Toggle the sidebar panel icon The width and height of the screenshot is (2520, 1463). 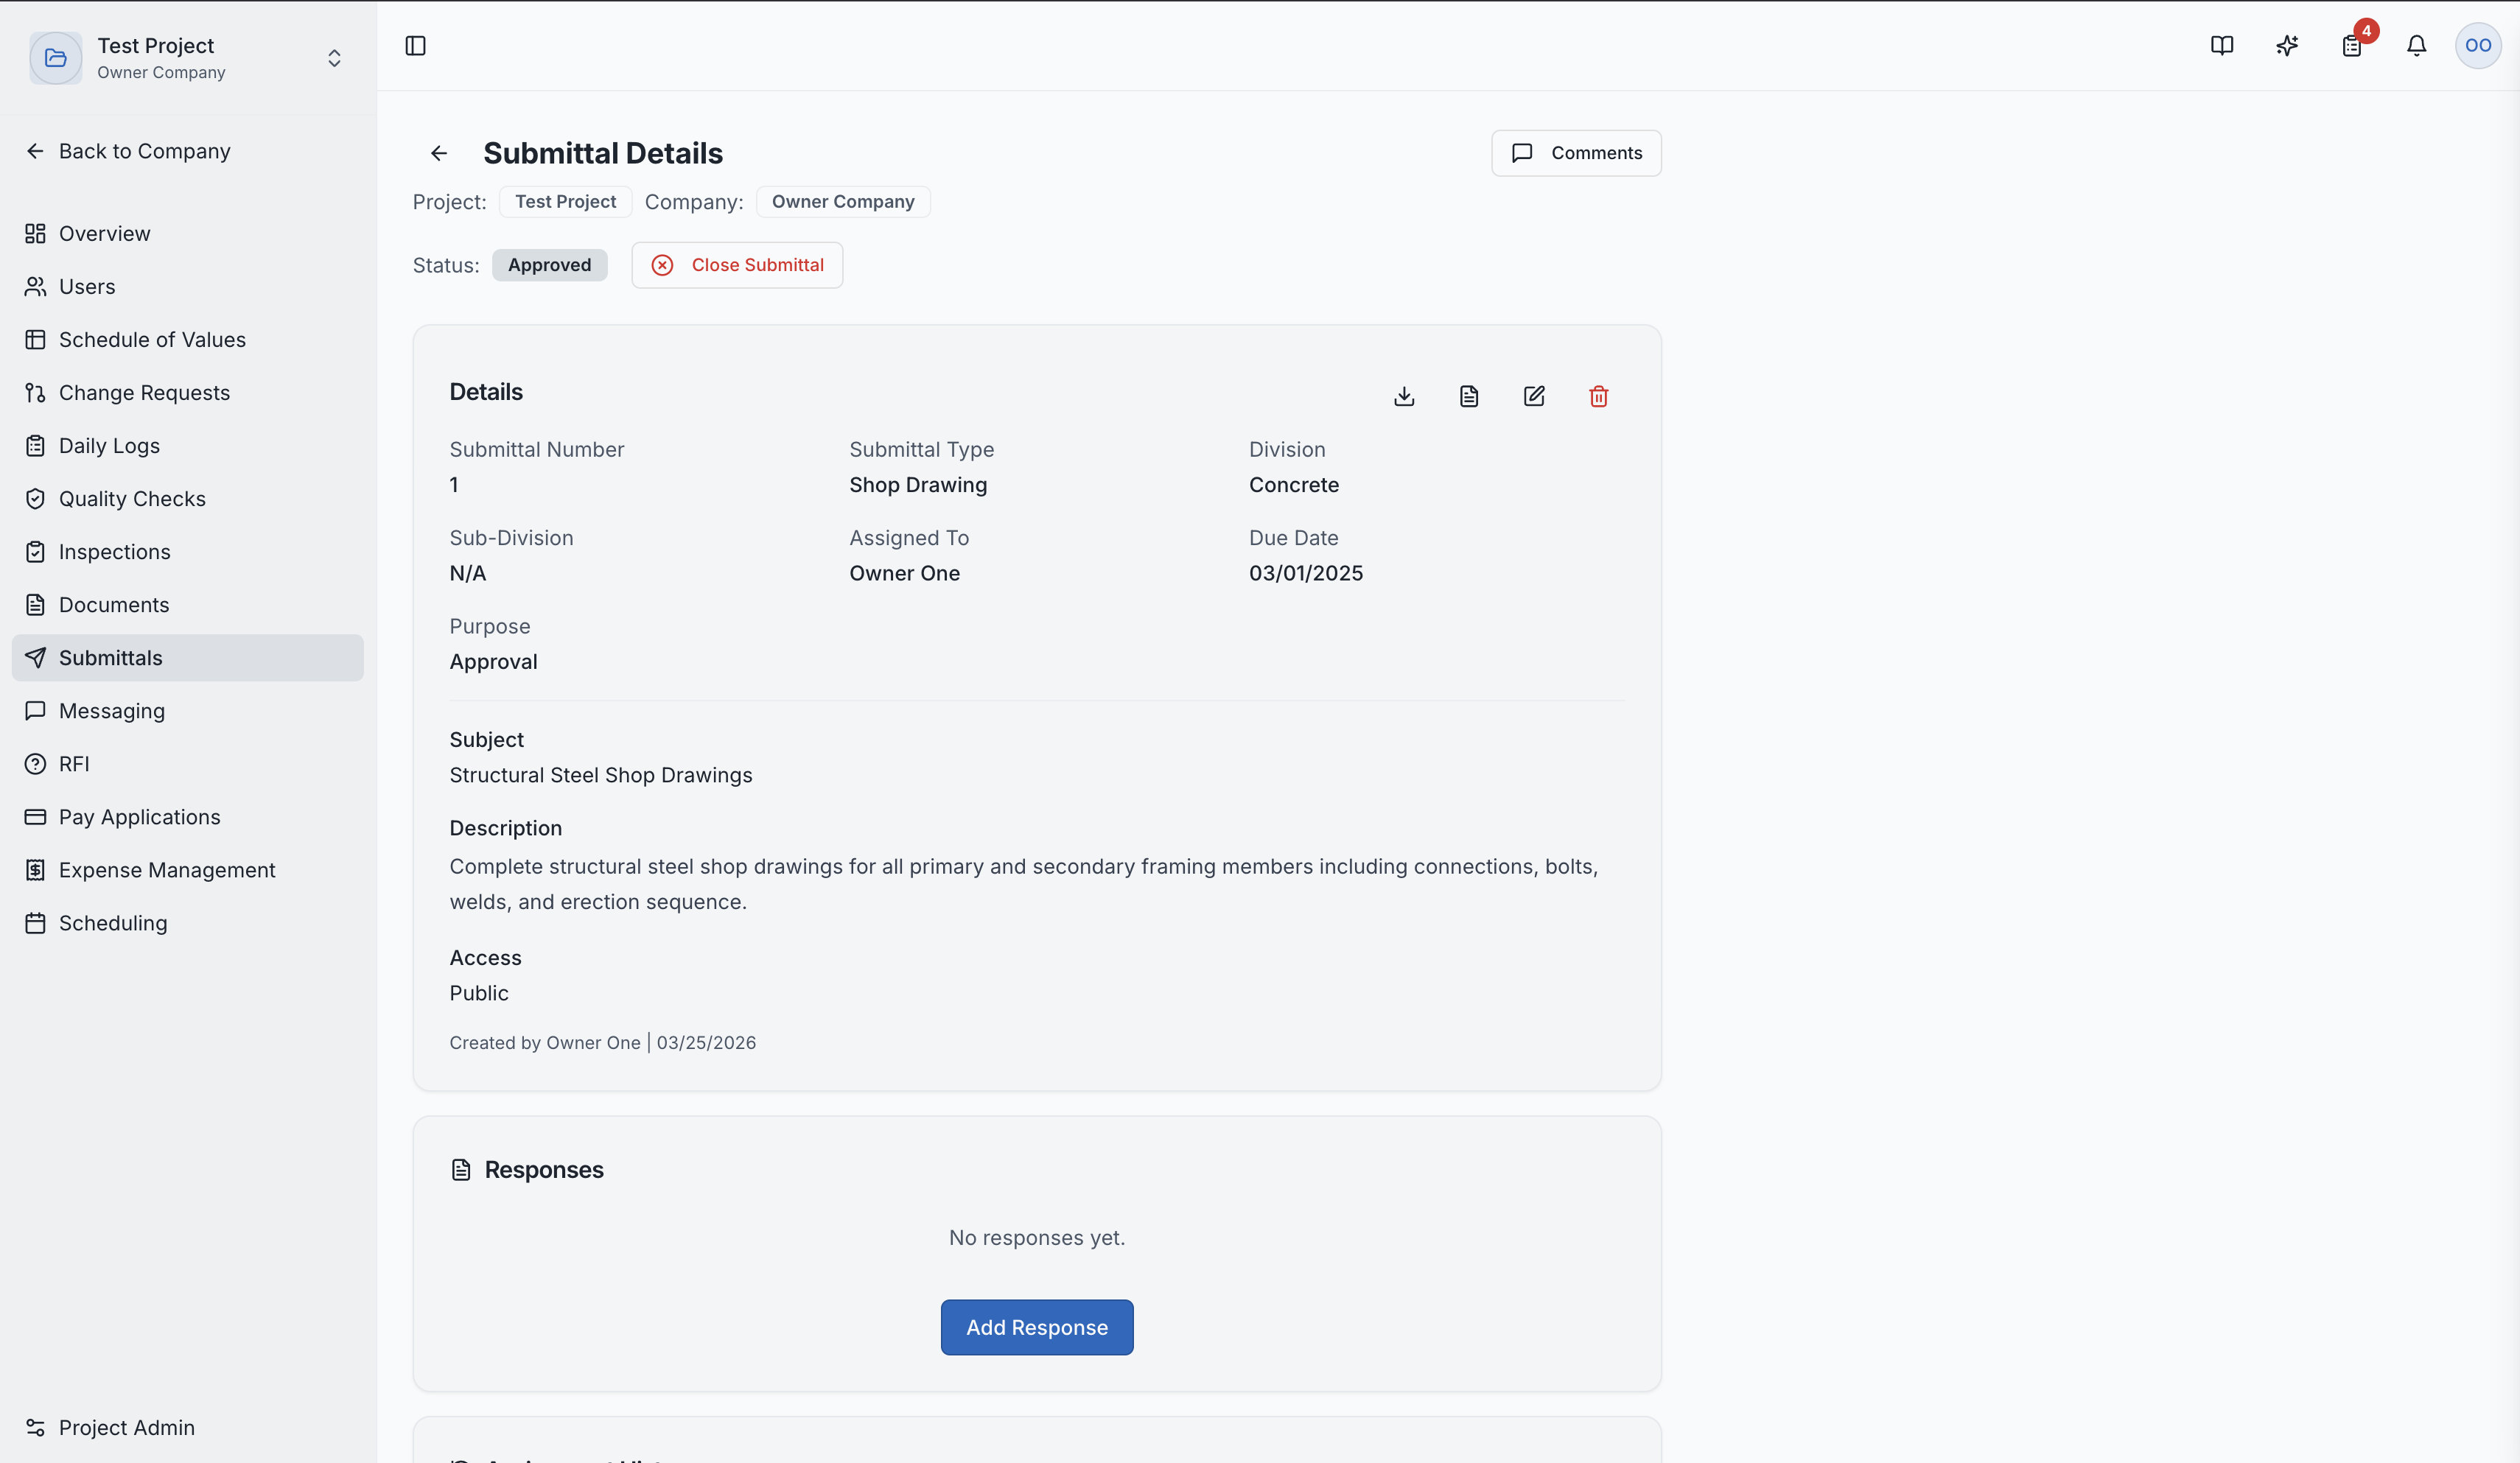pos(415,46)
